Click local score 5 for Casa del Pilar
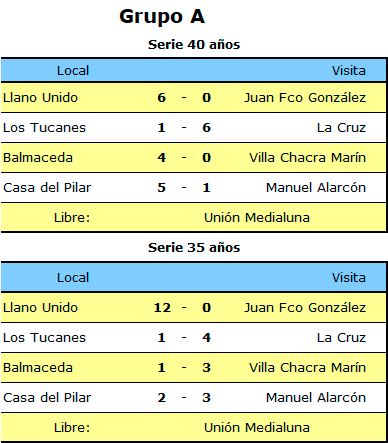The image size is (388, 443). [x=162, y=188]
